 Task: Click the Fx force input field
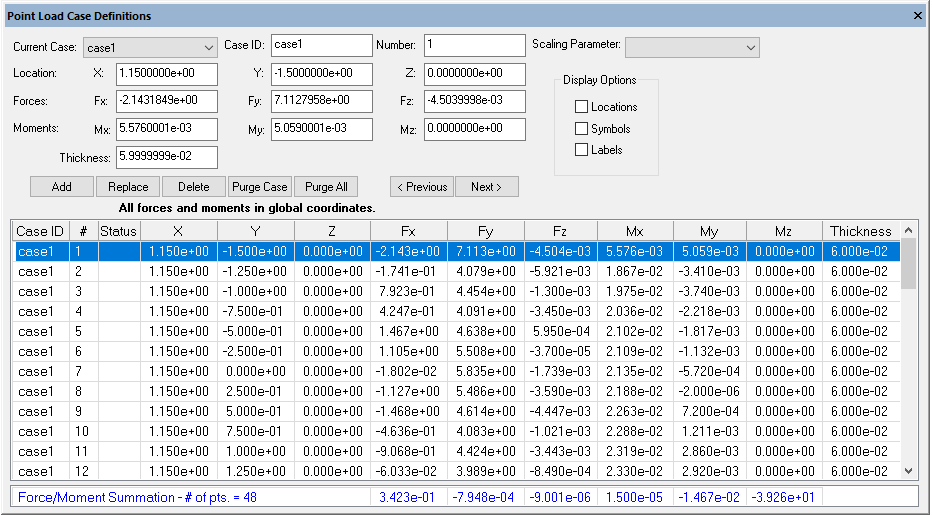click(x=167, y=101)
